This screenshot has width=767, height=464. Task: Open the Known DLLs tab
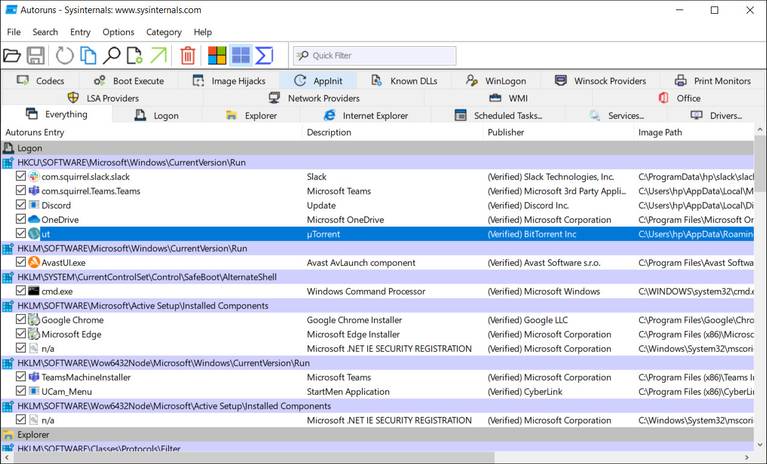(408, 81)
